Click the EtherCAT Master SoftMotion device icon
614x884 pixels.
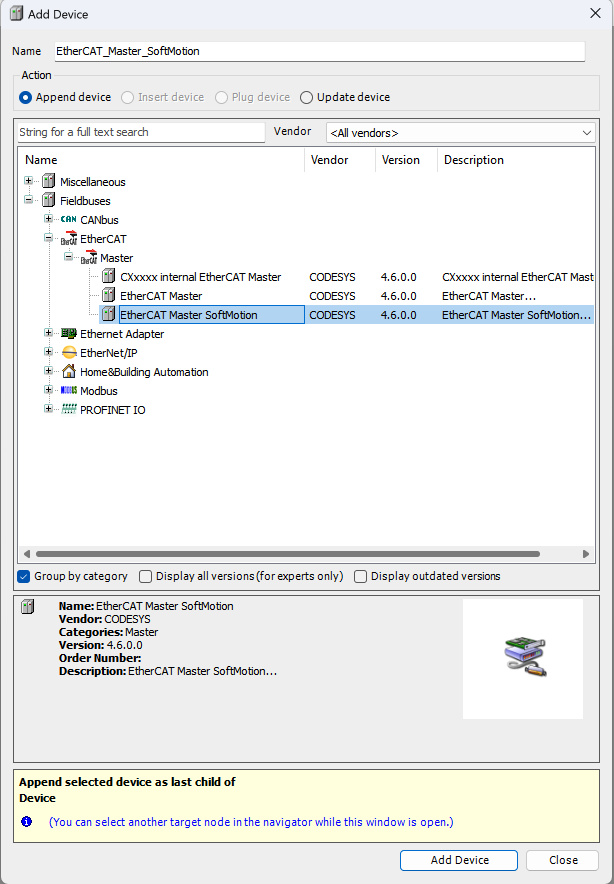click(x=108, y=315)
